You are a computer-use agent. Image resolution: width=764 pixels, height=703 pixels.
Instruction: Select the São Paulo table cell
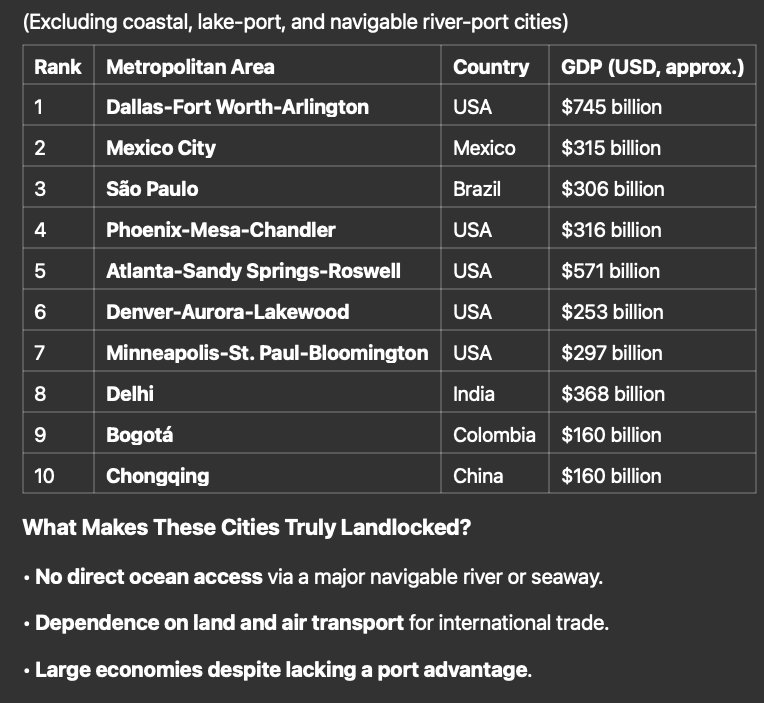tap(152, 189)
